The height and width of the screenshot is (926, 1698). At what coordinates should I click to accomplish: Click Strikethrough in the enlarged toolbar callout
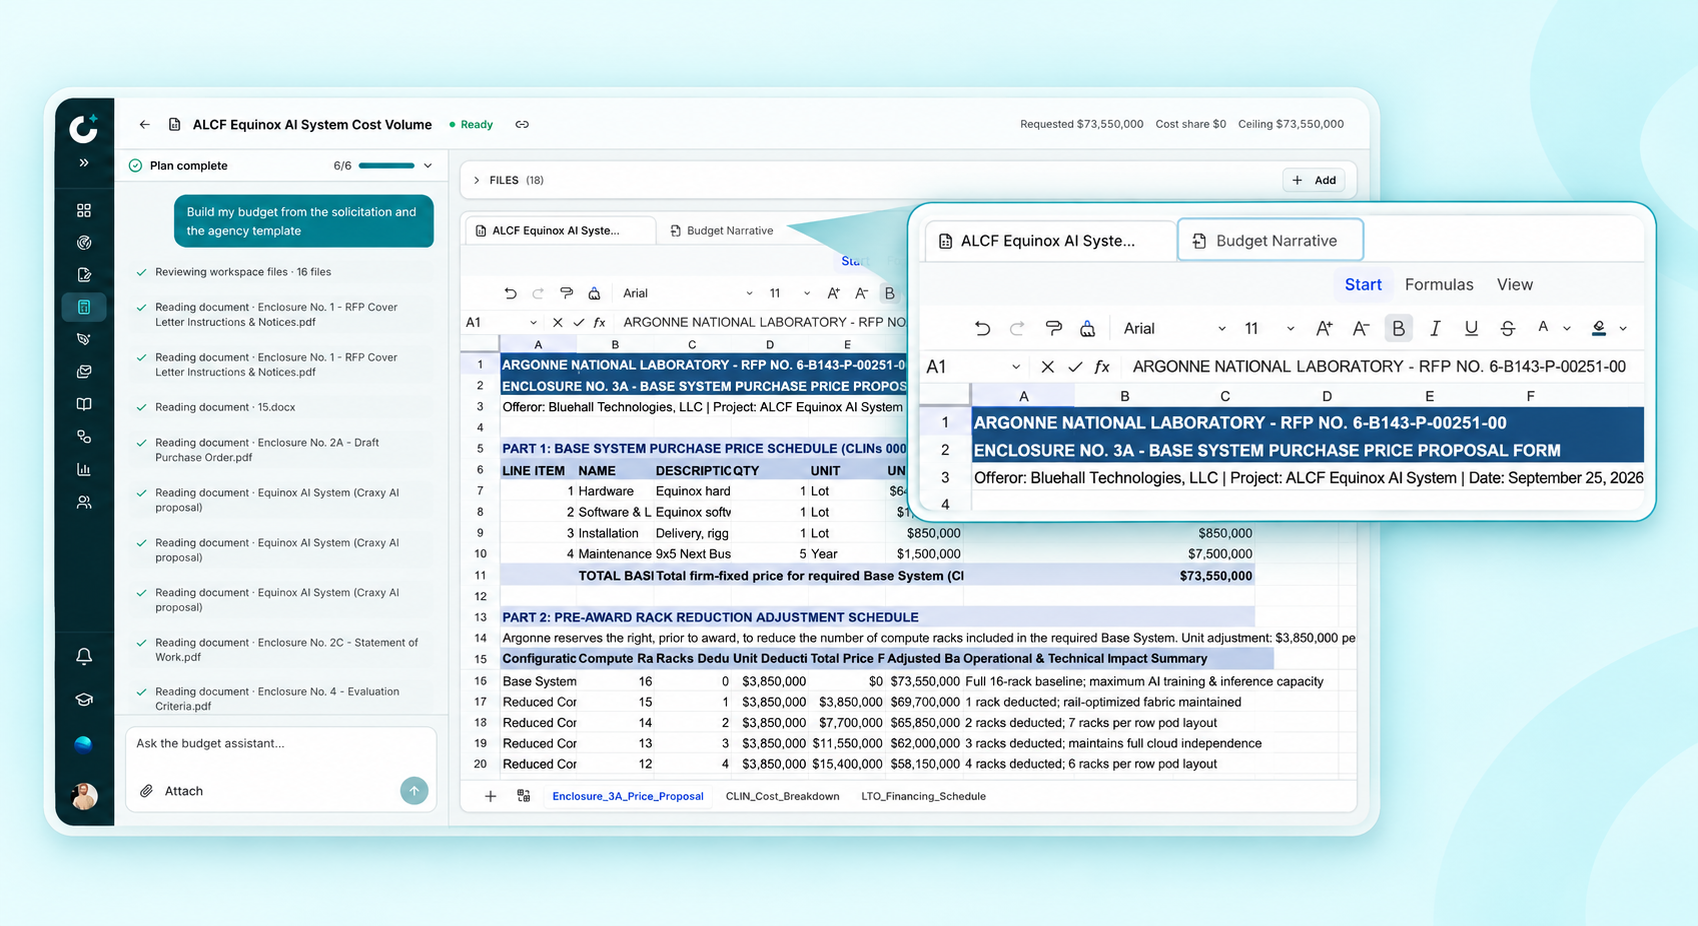pyautogui.click(x=1507, y=328)
